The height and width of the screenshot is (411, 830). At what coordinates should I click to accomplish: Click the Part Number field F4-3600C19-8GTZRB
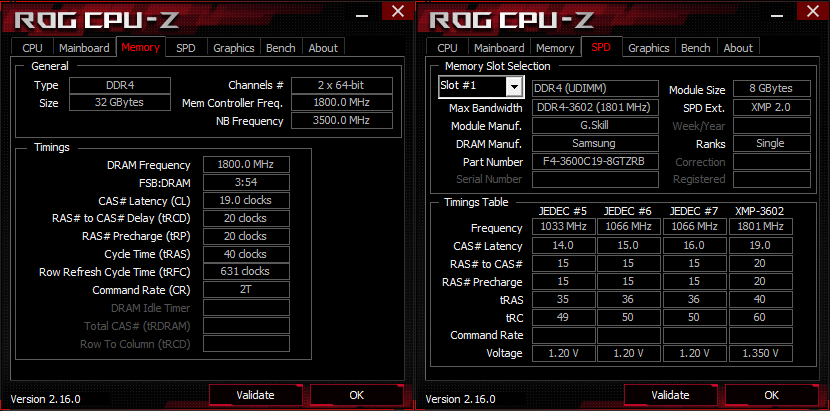click(595, 162)
